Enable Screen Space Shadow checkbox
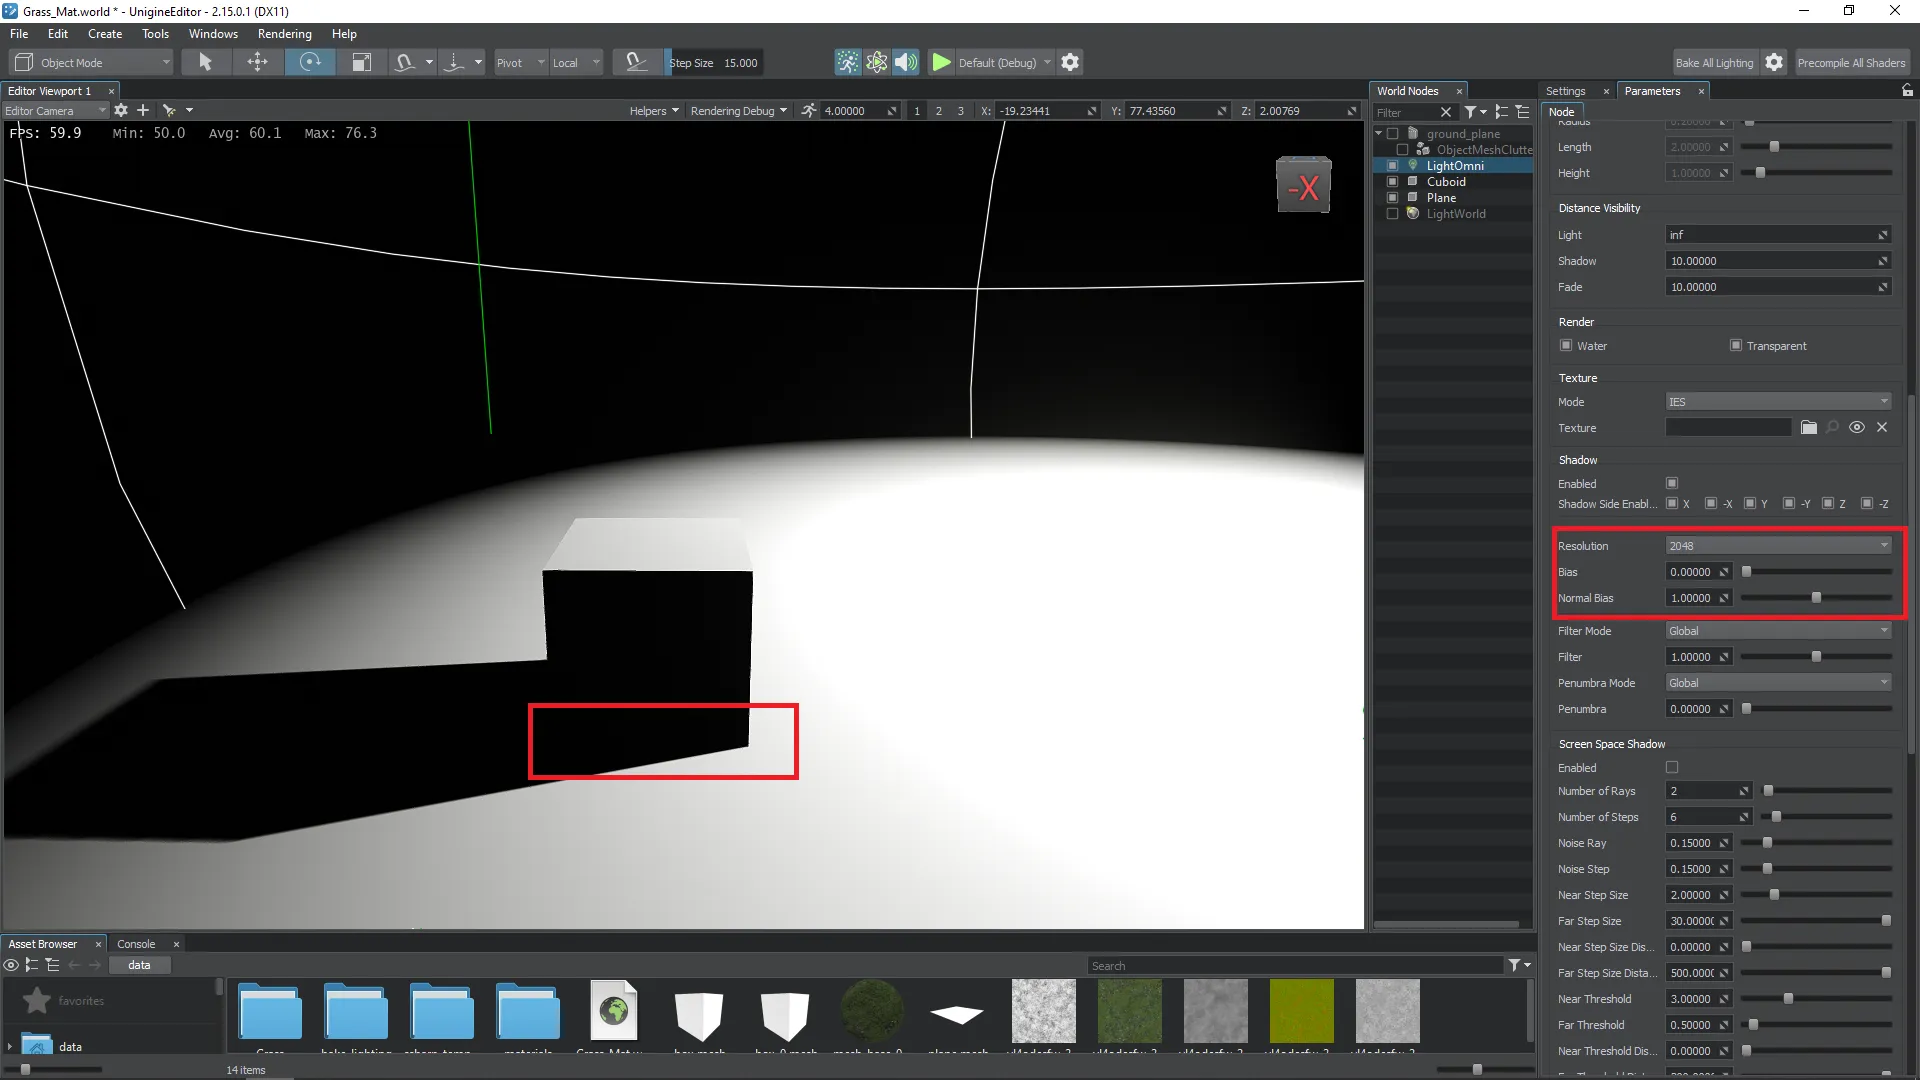This screenshot has height=1080, width=1920. click(x=1672, y=767)
